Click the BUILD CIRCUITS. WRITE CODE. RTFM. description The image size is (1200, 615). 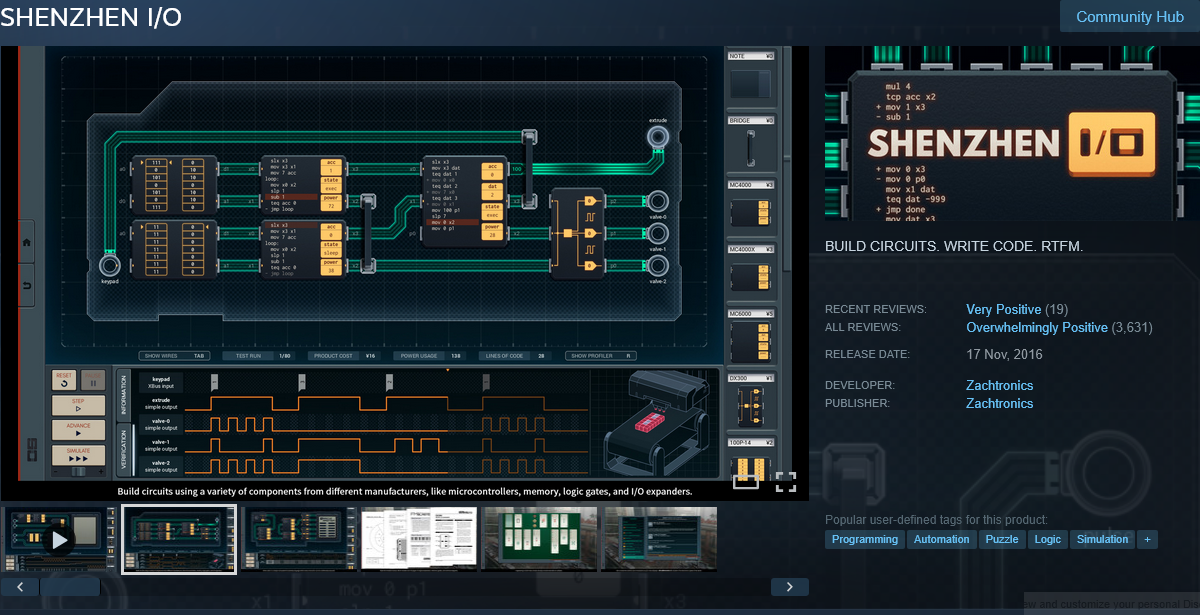(x=954, y=246)
